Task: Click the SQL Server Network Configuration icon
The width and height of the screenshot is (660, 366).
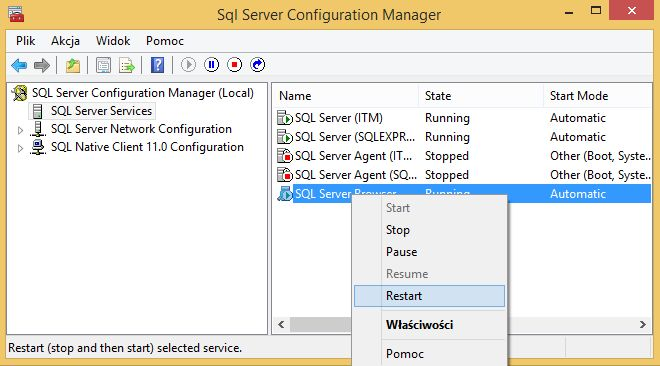Action: [38, 129]
